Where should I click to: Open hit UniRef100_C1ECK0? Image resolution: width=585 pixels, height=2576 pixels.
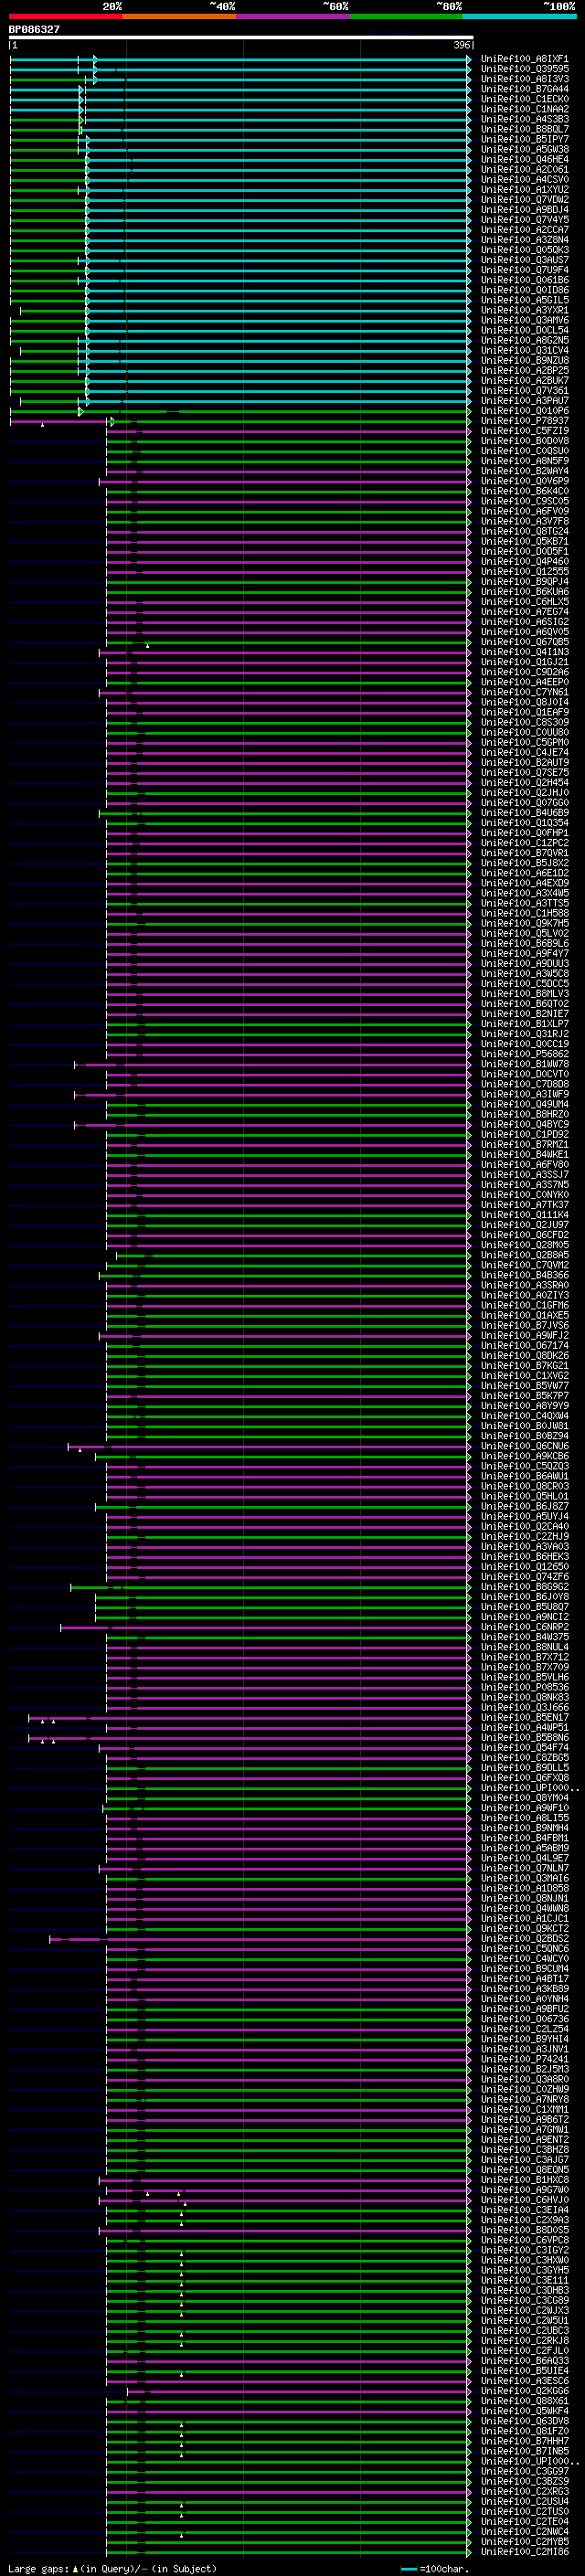pos(525,99)
